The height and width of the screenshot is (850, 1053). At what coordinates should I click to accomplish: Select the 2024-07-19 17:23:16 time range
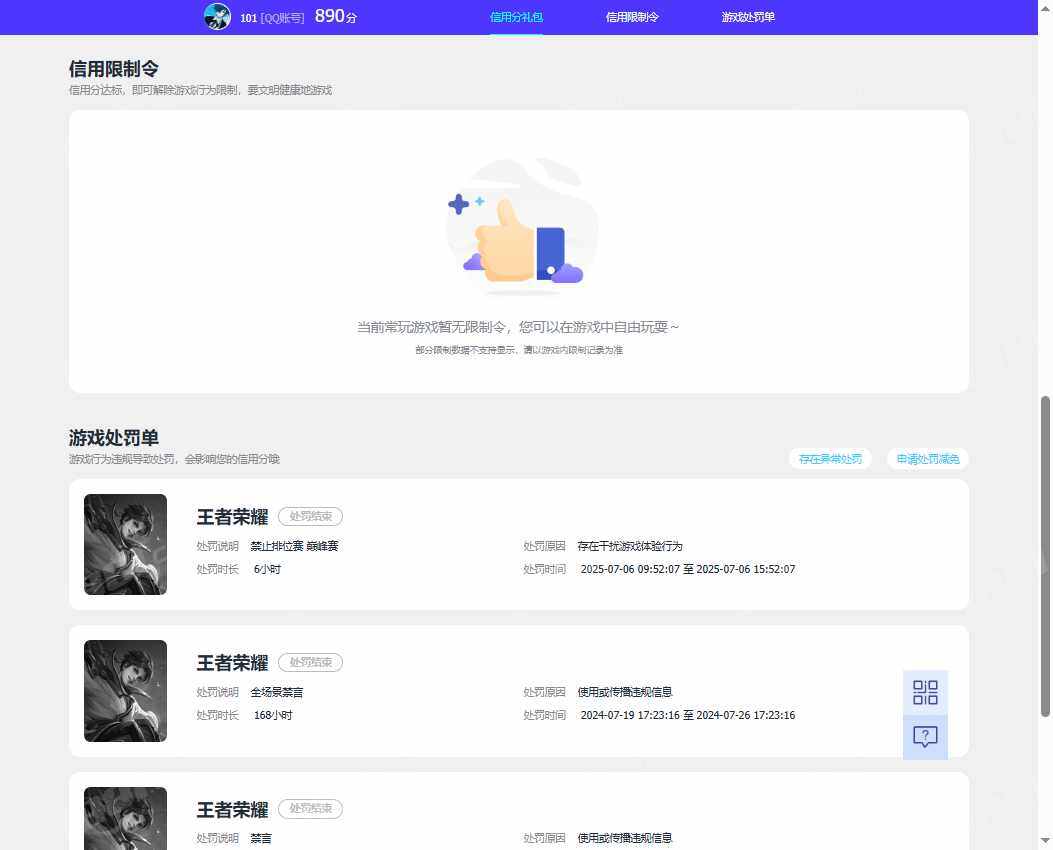click(x=688, y=716)
